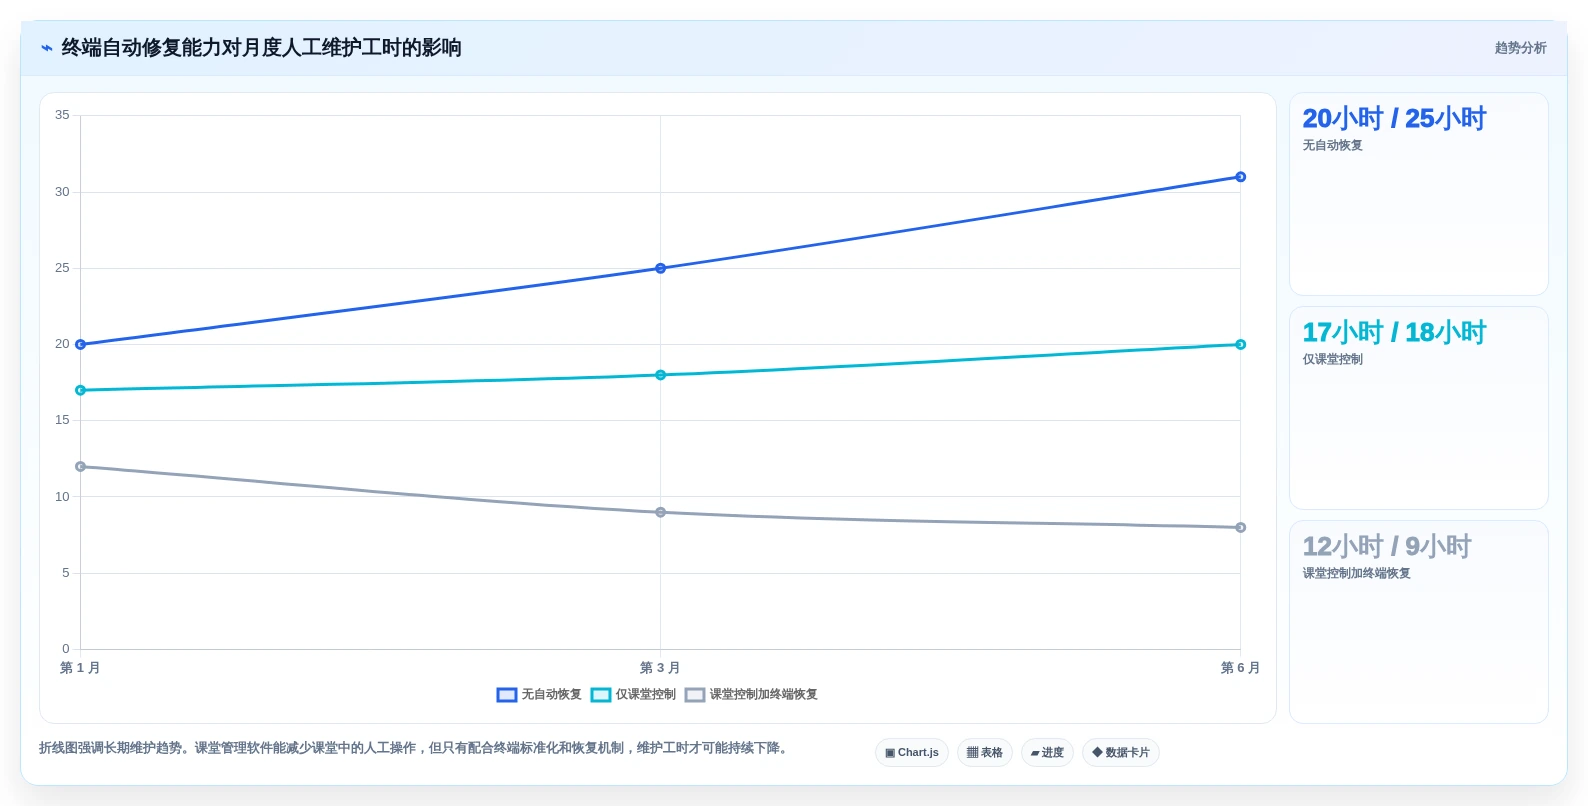Click the chart title 终端自动修复能力 heading
Viewport: 1588px width, 806px height.
tap(261, 48)
